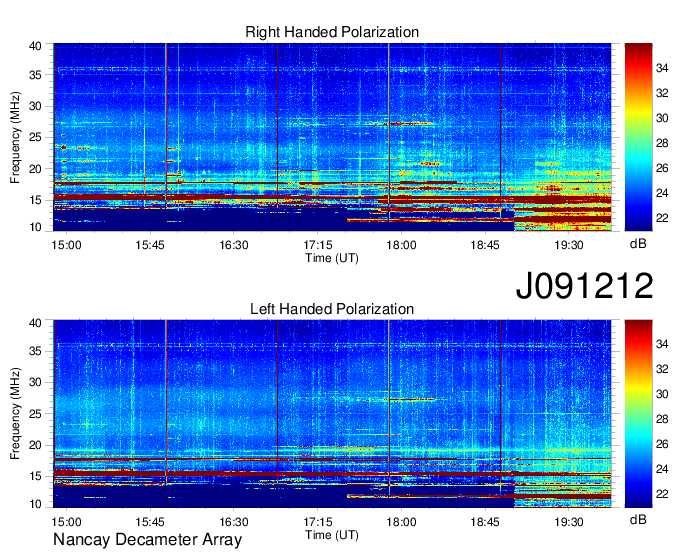Click the 15:45 tick under Right Handed plot
Screen dimensions: 680x552
pyautogui.click(x=150, y=245)
